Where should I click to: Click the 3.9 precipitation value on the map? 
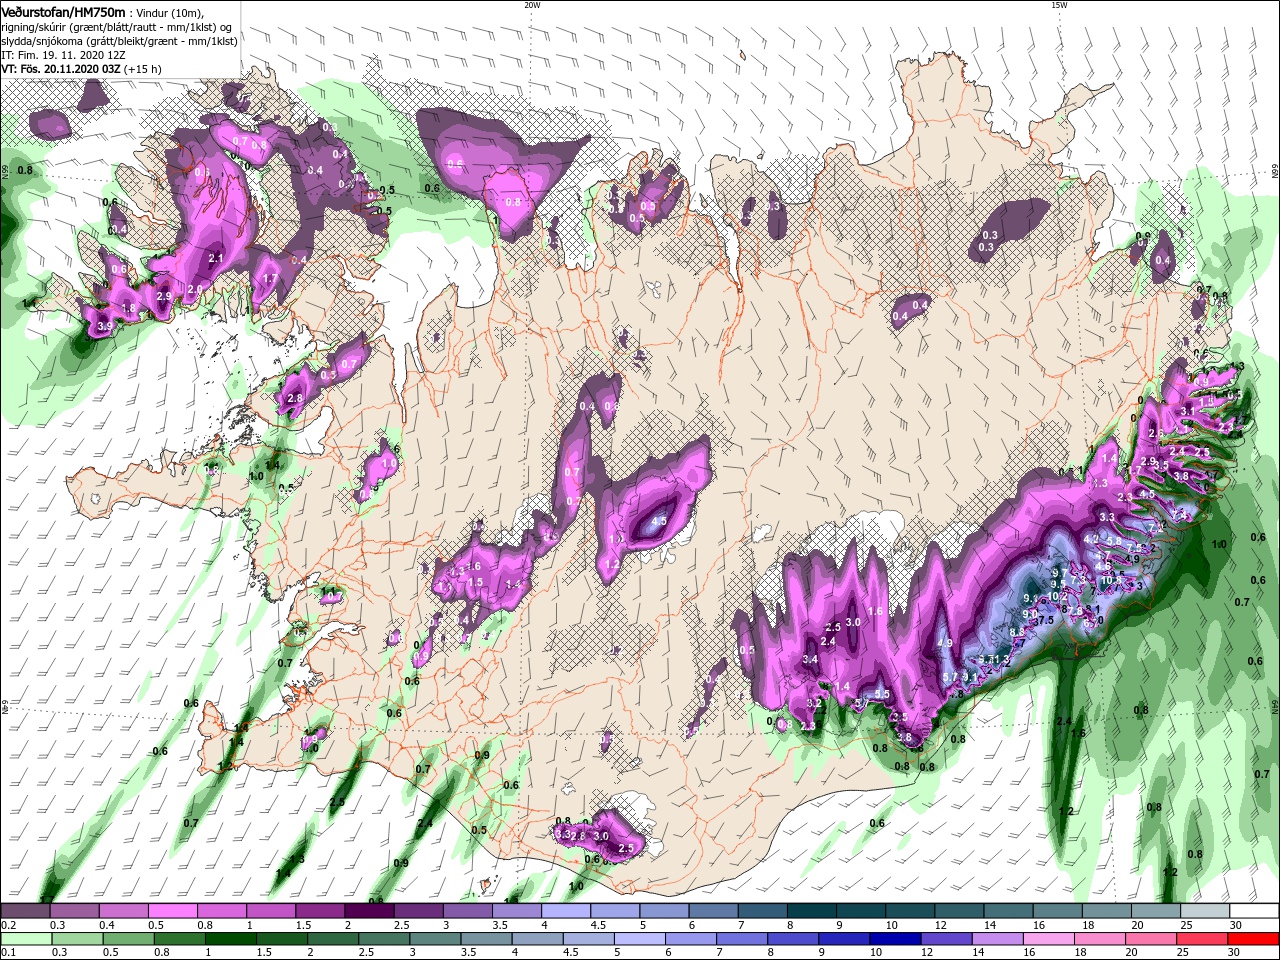[104, 326]
